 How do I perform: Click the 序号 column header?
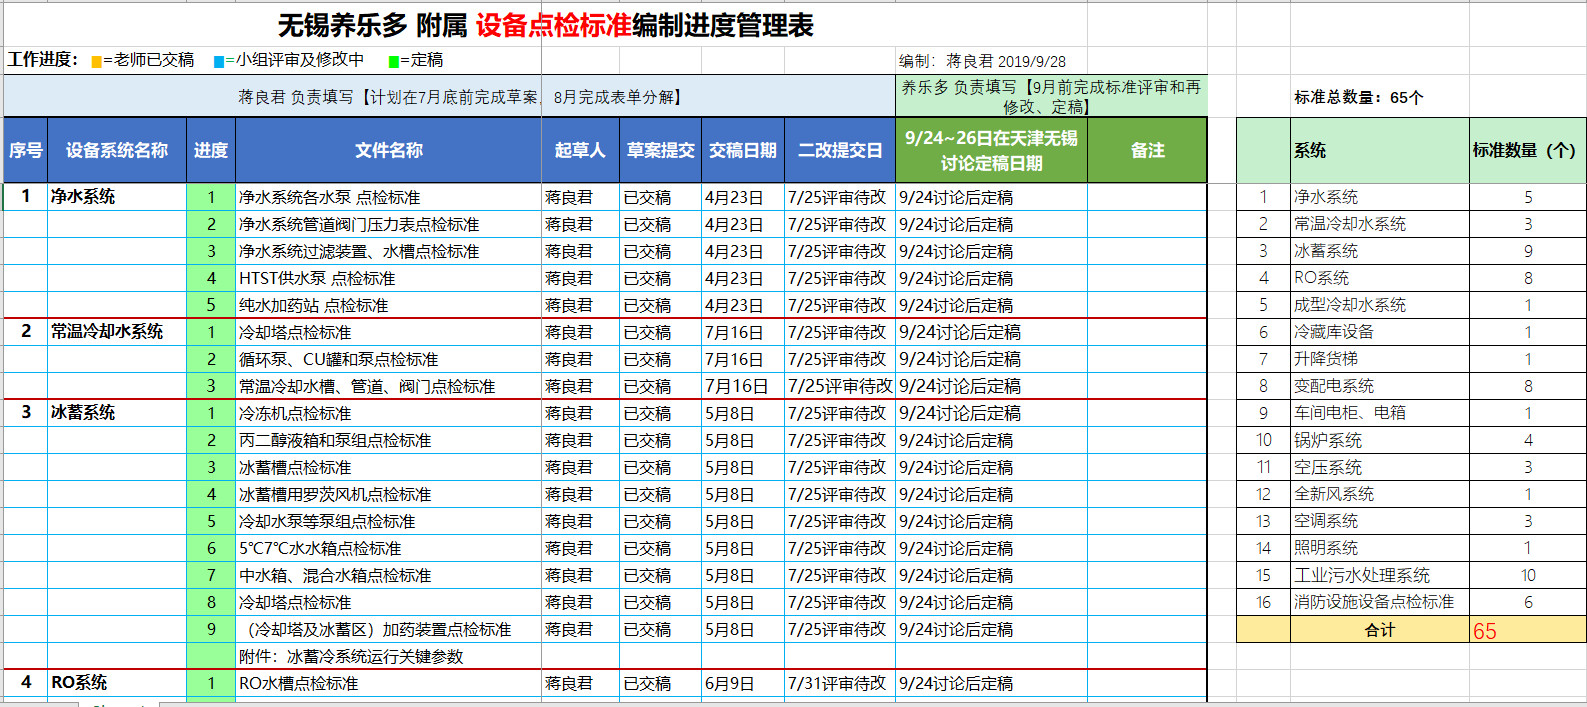[26, 150]
